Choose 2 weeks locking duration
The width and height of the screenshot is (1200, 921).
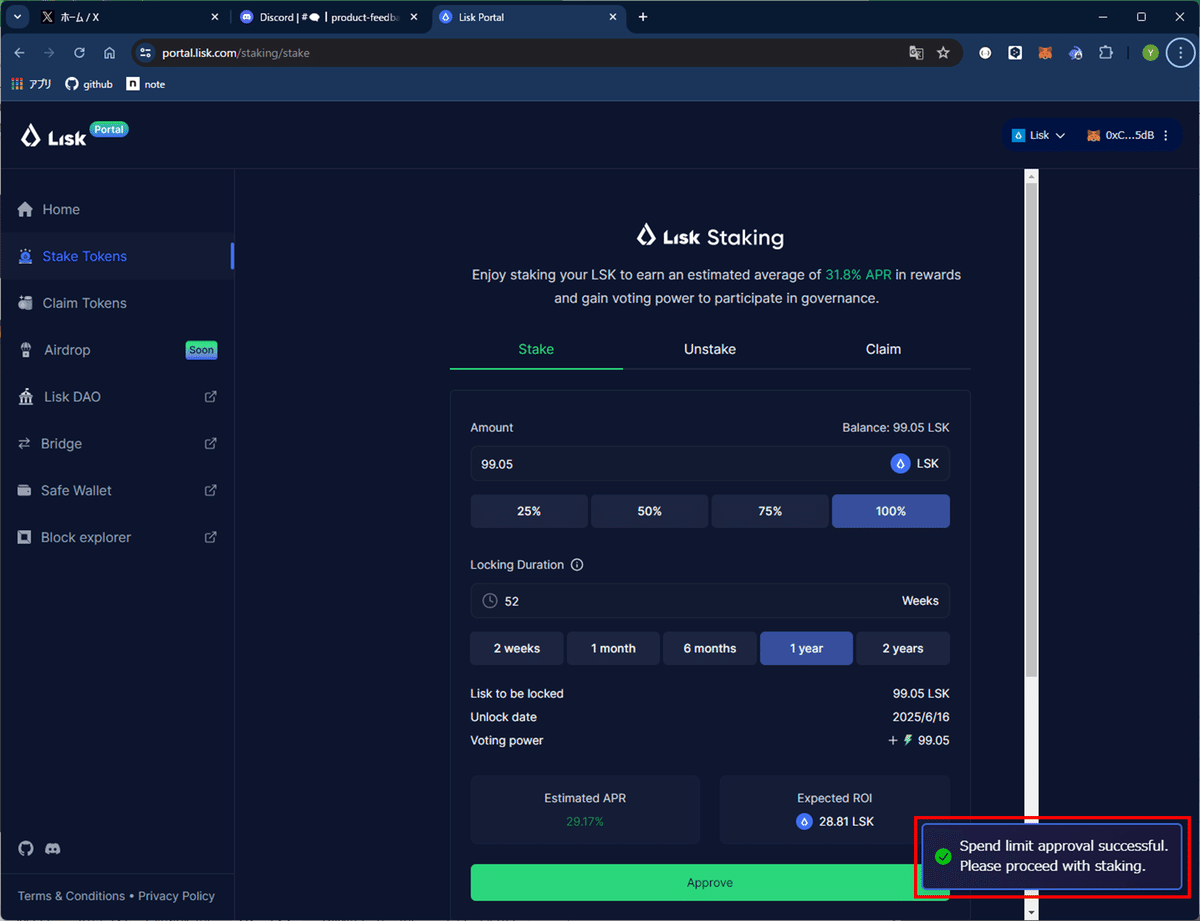point(517,648)
